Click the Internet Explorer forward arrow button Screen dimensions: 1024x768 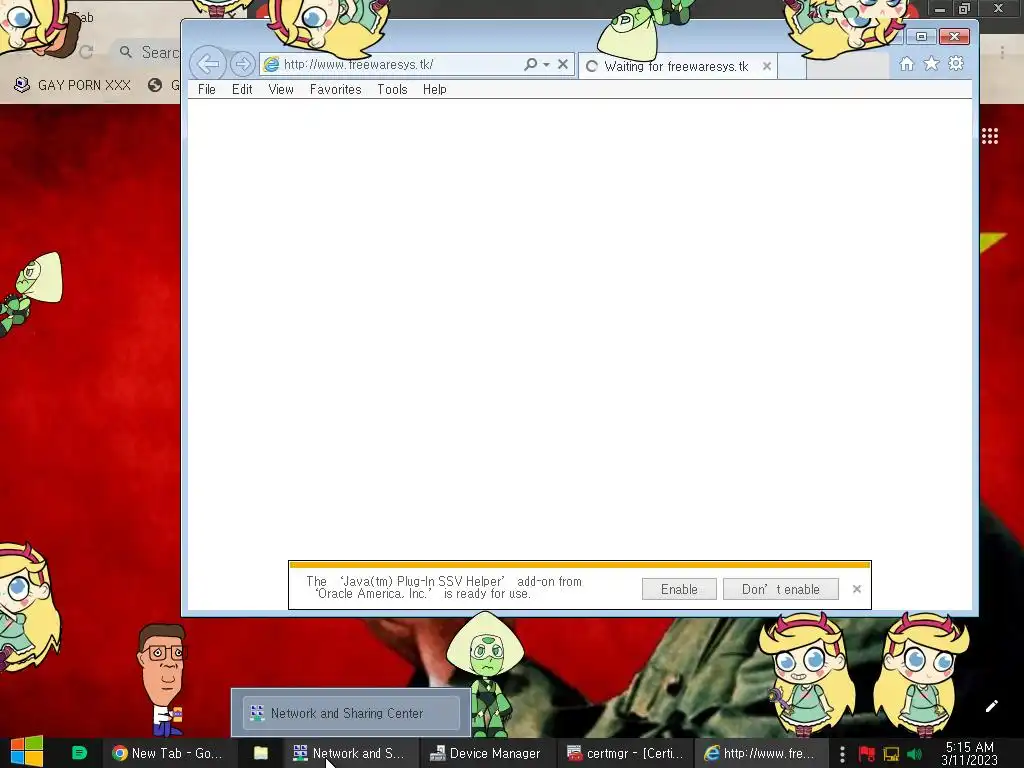pyautogui.click(x=242, y=64)
